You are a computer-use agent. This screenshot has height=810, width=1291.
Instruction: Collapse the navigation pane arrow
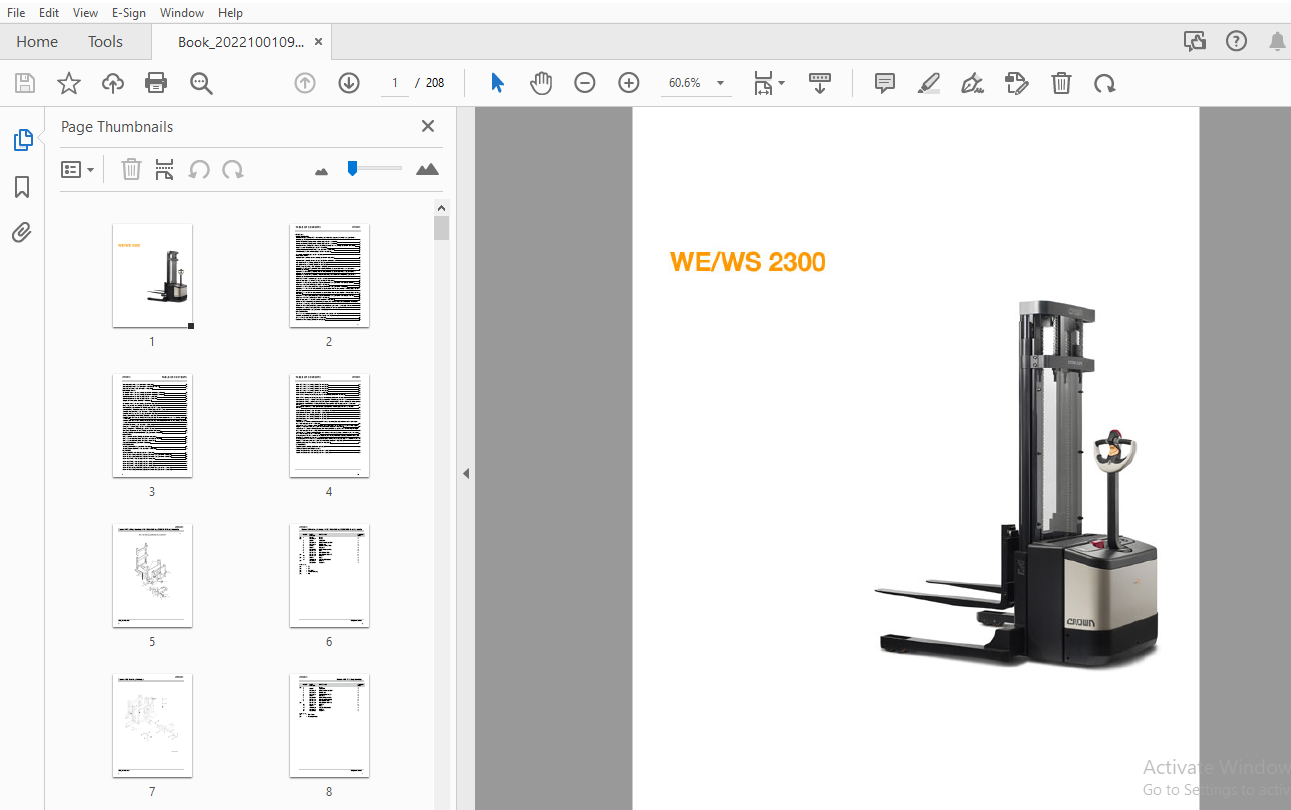tap(466, 474)
